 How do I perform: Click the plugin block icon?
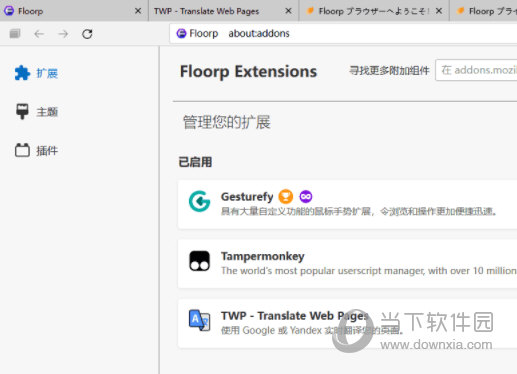(x=22, y=150)
